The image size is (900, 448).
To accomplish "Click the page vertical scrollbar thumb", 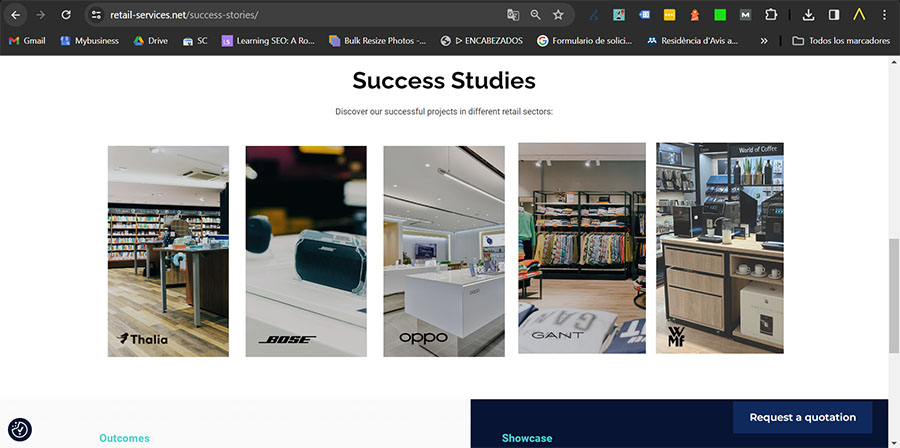I will (x=894, y=296).
